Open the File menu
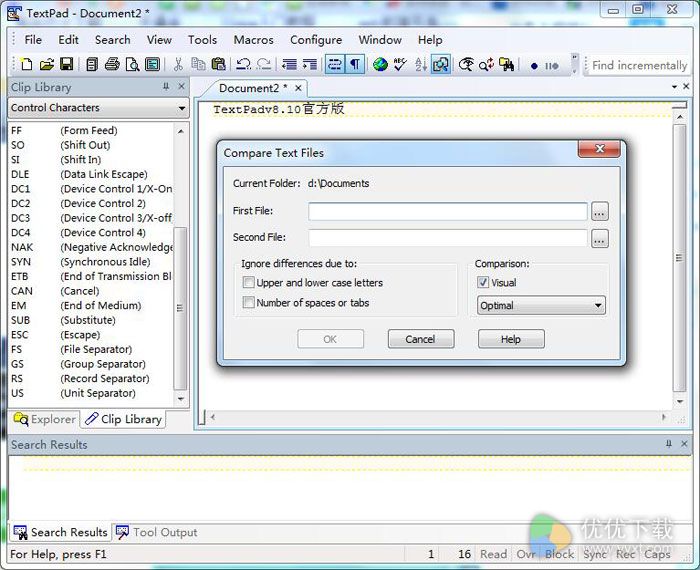700x570 pixels. point(33,40)
